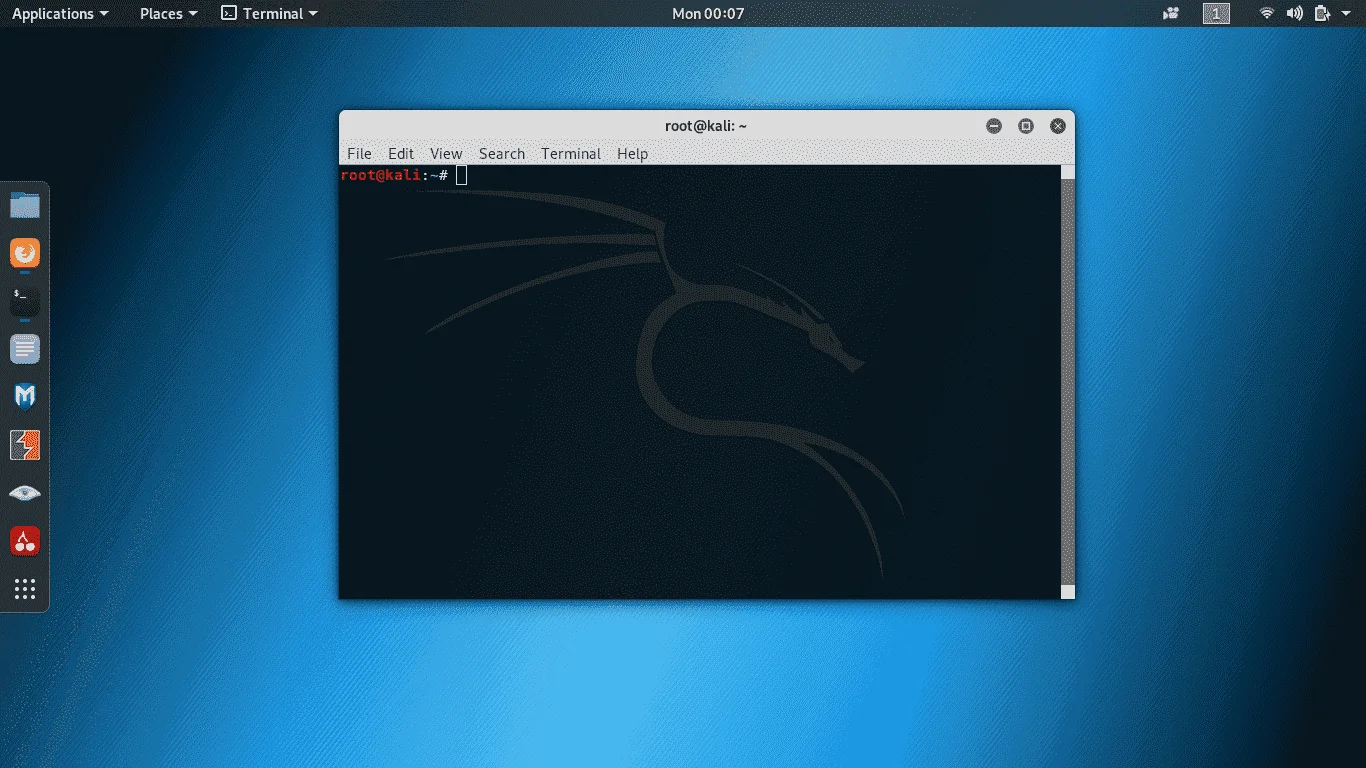Open the View menu in terminal
1366x768 pixels.
[446, 153]
